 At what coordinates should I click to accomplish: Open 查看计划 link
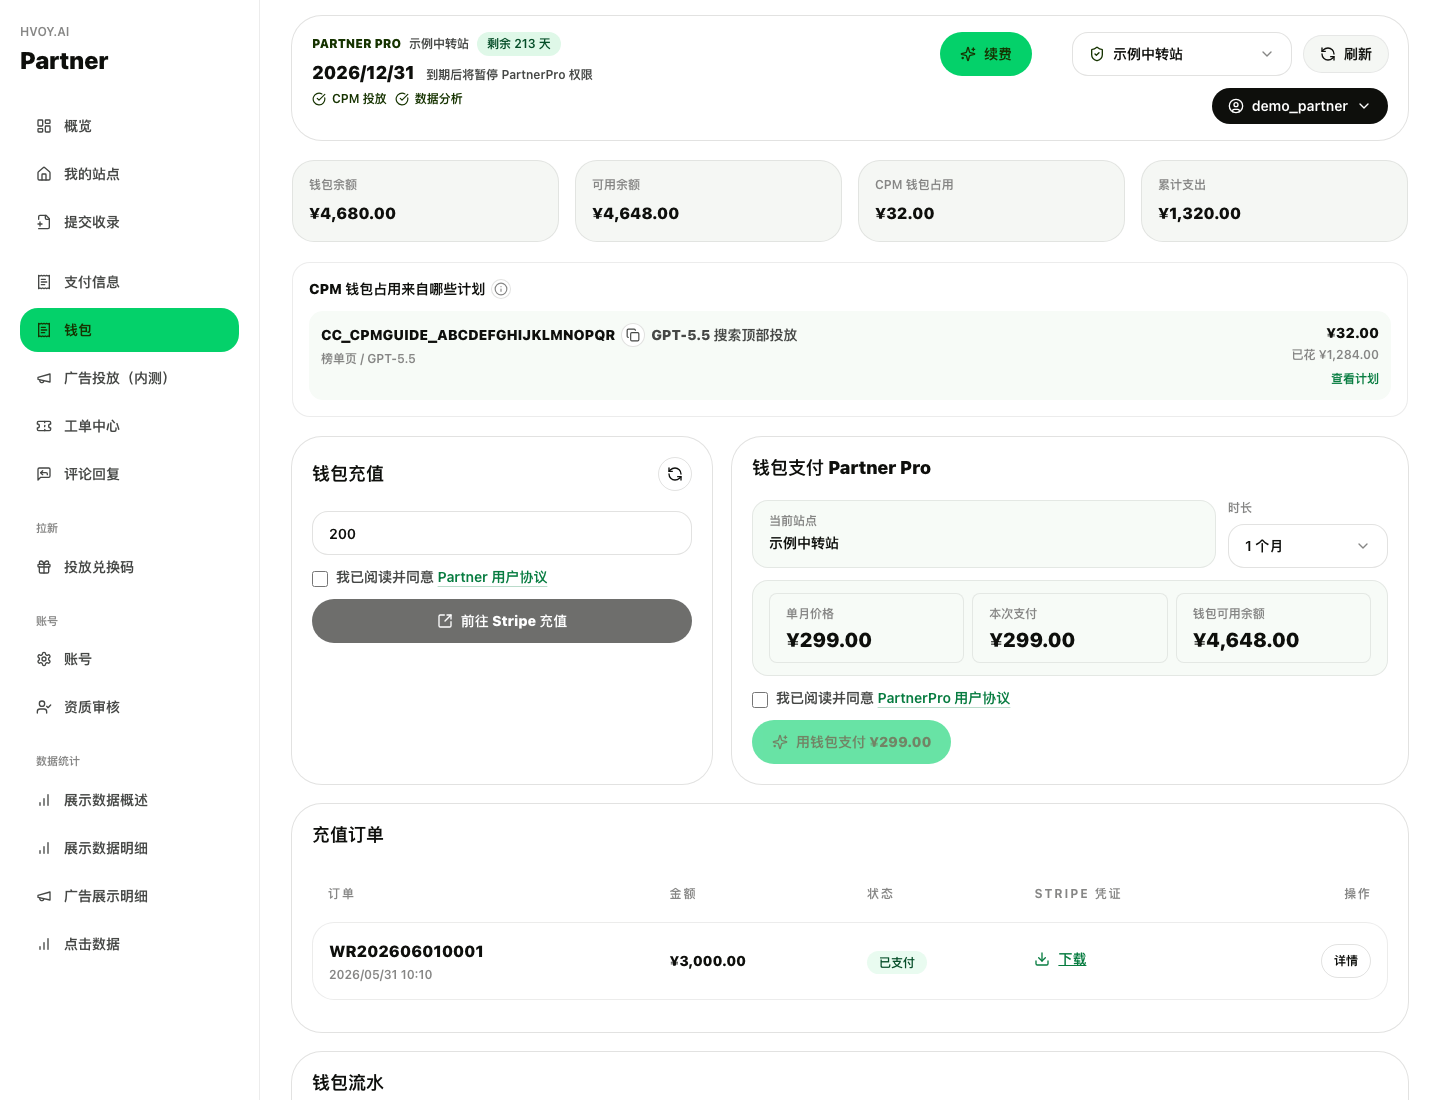[x=1355, y=379]
